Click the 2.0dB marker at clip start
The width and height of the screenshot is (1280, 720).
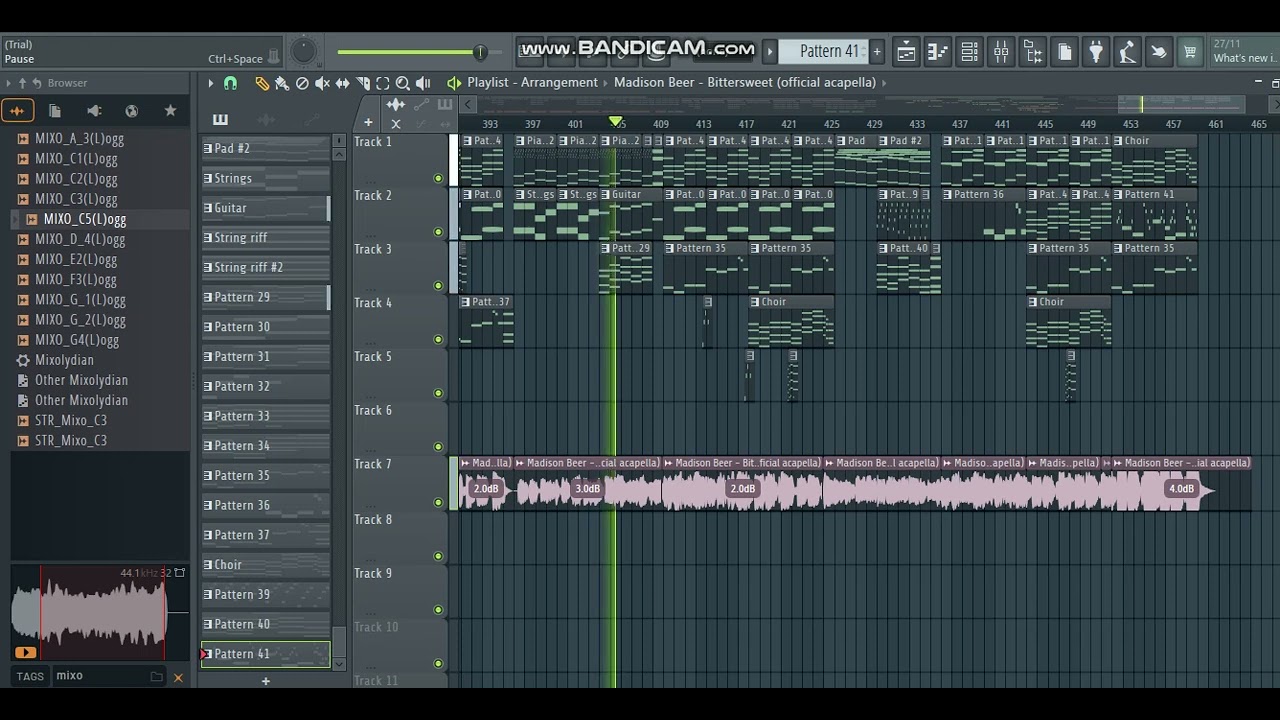coord(486,489)
